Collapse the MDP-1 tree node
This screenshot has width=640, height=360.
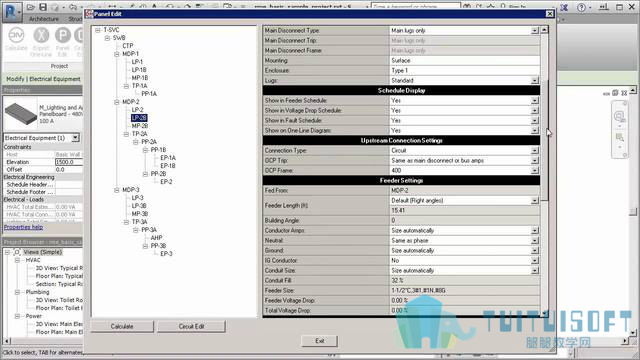coord(116,54)
